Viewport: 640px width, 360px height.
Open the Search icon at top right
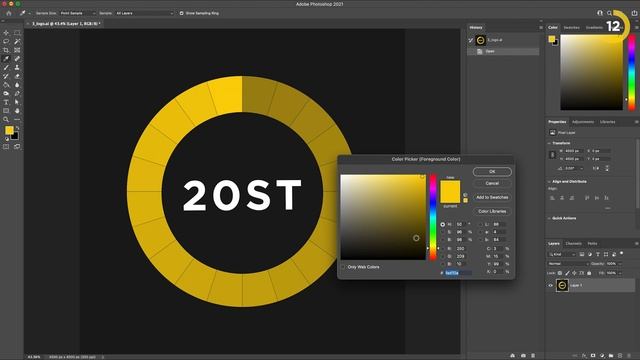pyautogui.click(x=609, y=13)
